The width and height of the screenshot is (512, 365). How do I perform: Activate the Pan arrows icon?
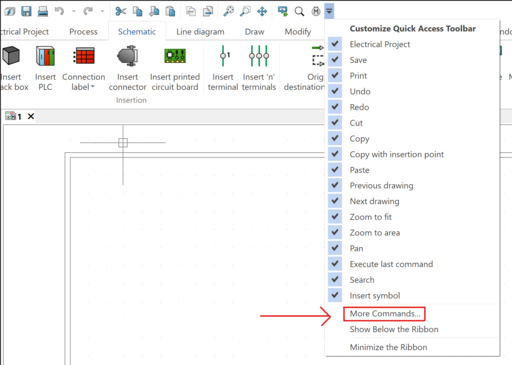click(262, 11)
